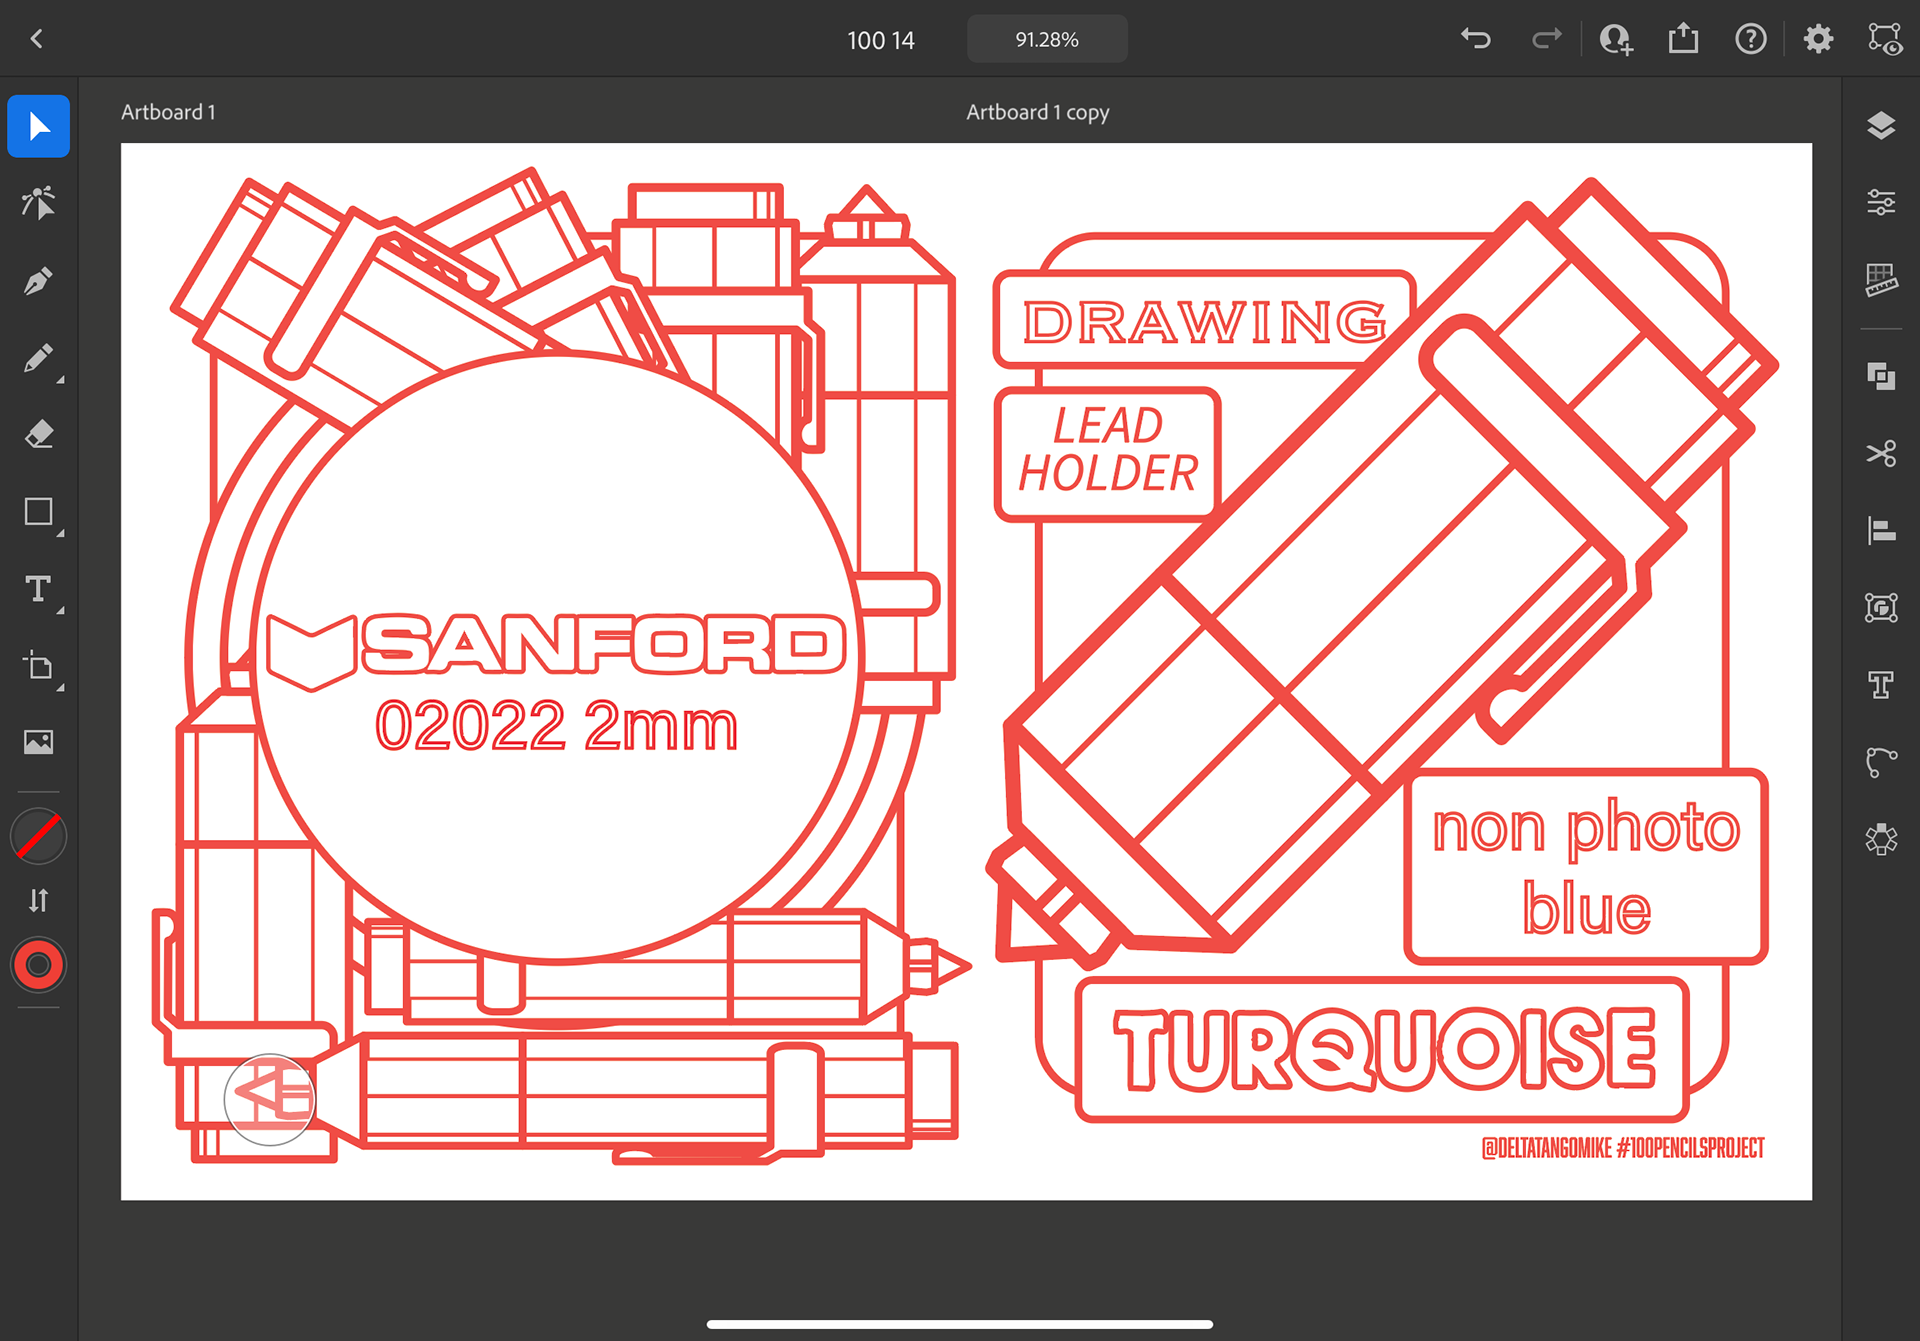
Task: Open the Repeat panel
Action: 1881,839
